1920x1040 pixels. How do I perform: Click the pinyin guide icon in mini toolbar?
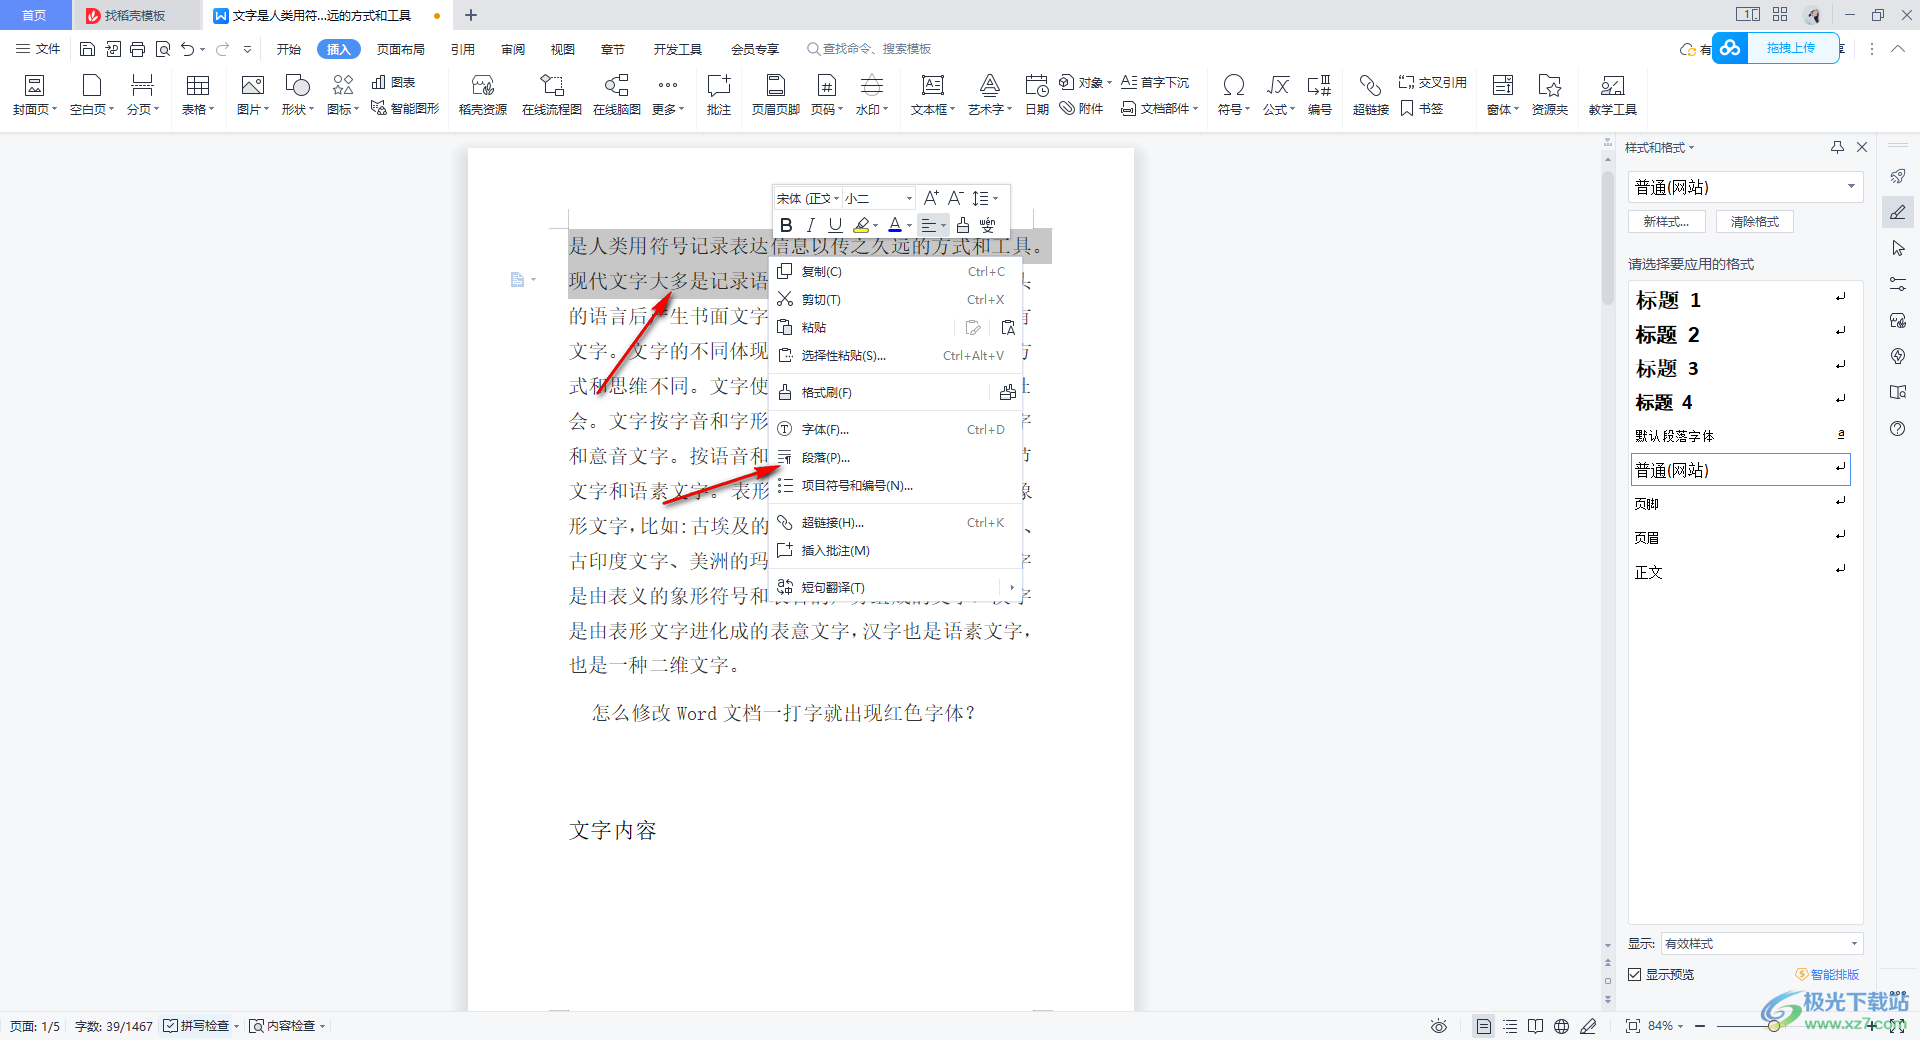[x=987, y=225]
